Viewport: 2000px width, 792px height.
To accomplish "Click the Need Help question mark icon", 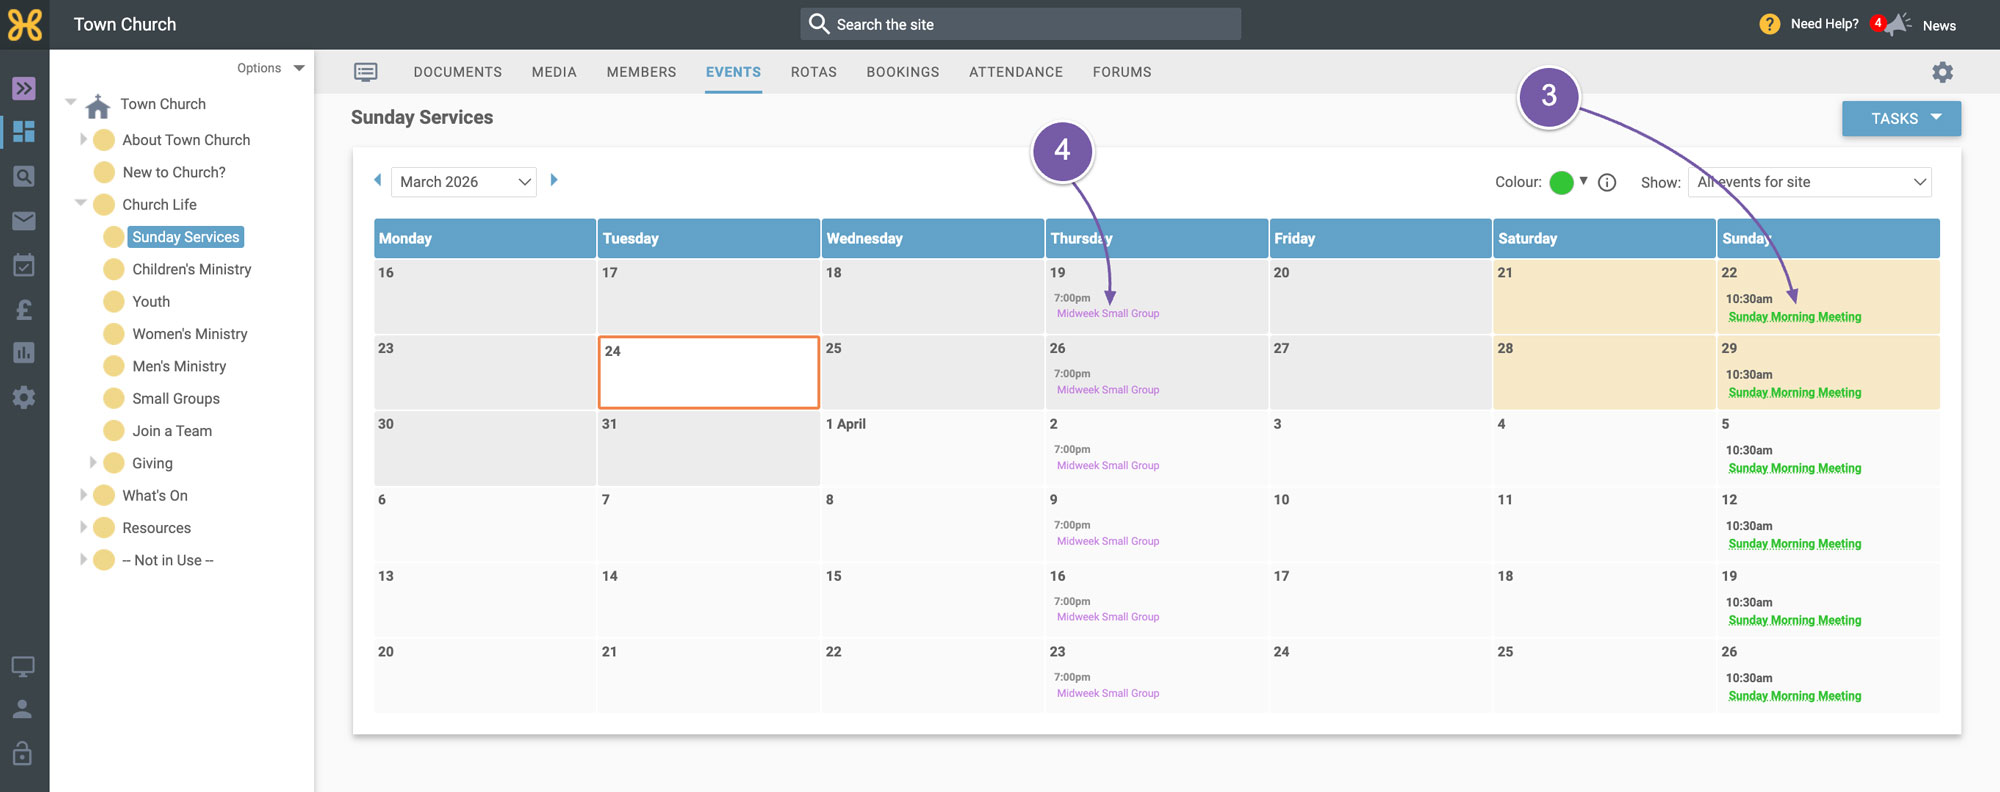I will [x=1769, y=24].
